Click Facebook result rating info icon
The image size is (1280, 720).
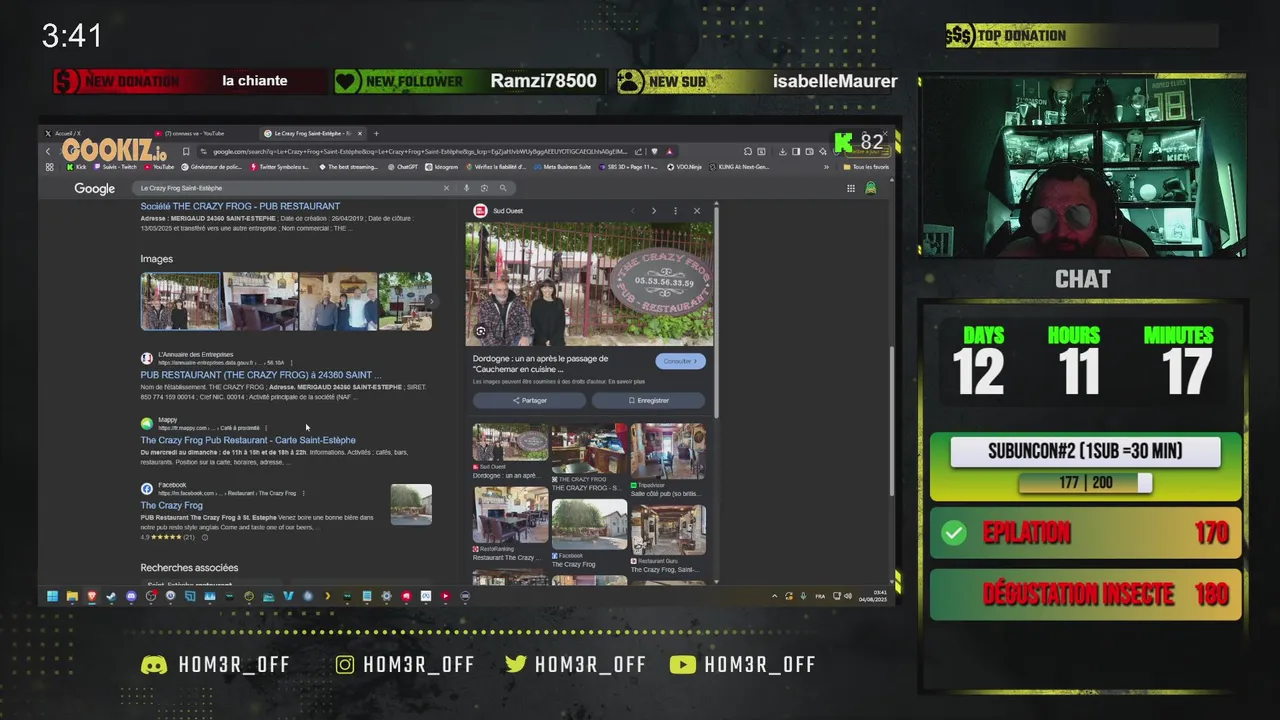point(205,537)
